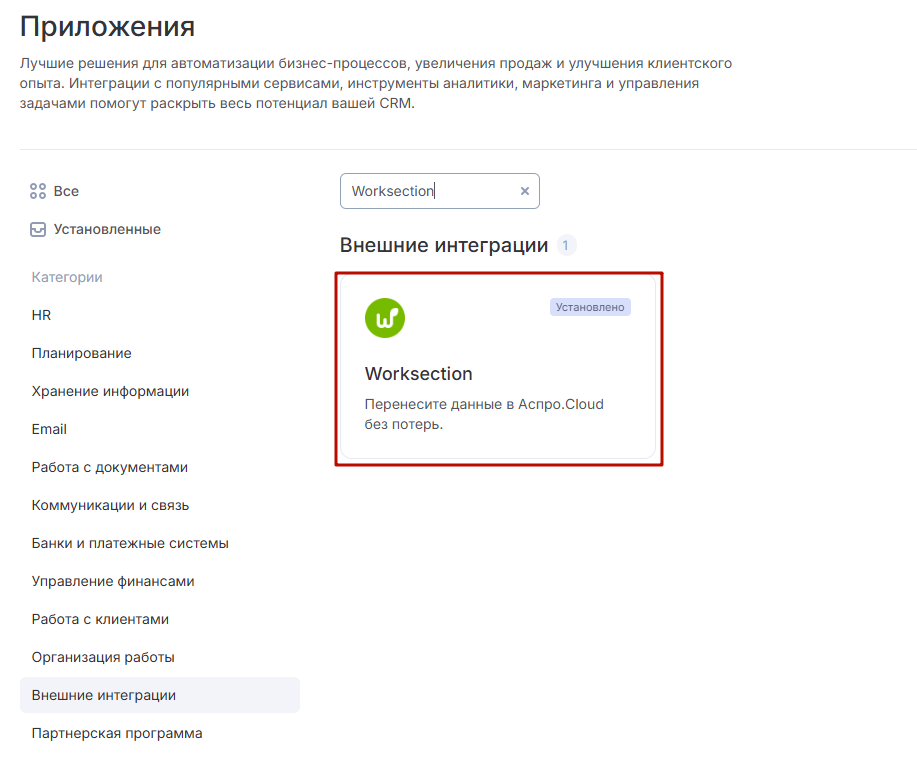Open Банки и платежные системы category
Viewport: 917px width, 769px height.
coord(130,543)
